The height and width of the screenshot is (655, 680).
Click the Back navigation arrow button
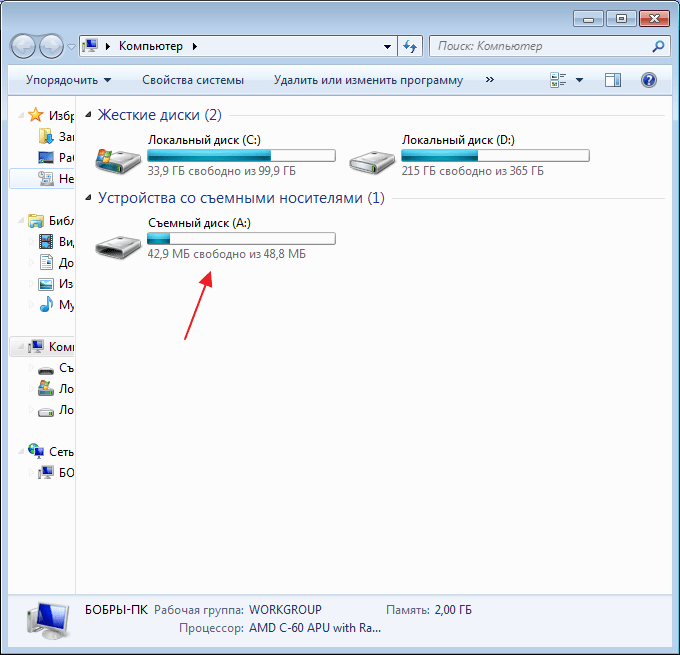pos(23,46)
